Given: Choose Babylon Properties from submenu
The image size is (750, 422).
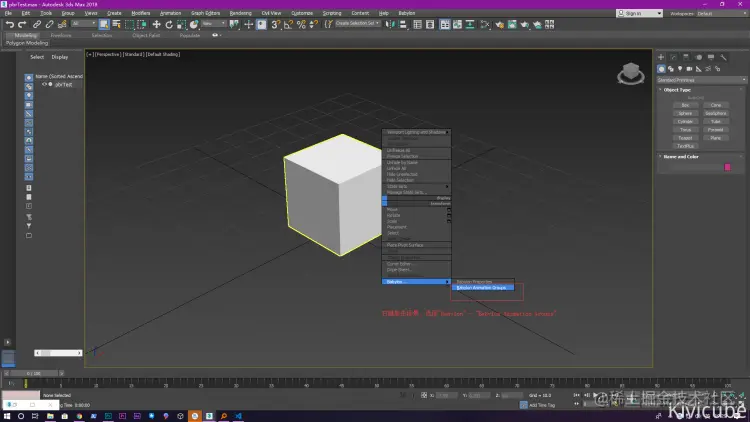Looking at the screenshot, I should pos(483,282).
